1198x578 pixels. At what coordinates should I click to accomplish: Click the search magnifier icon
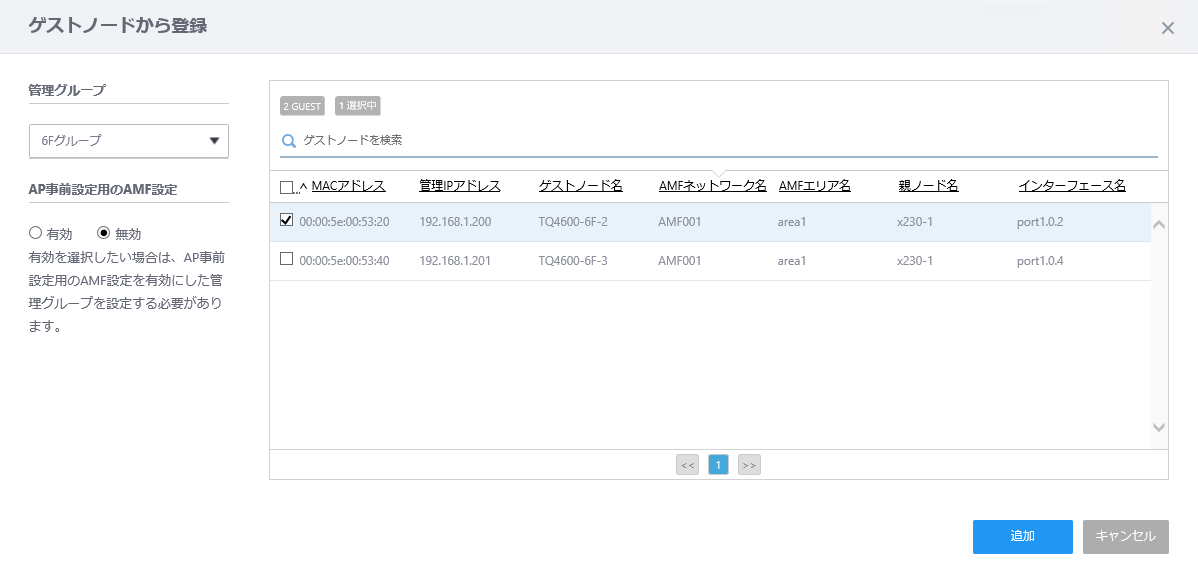click(x=289, y=140)
